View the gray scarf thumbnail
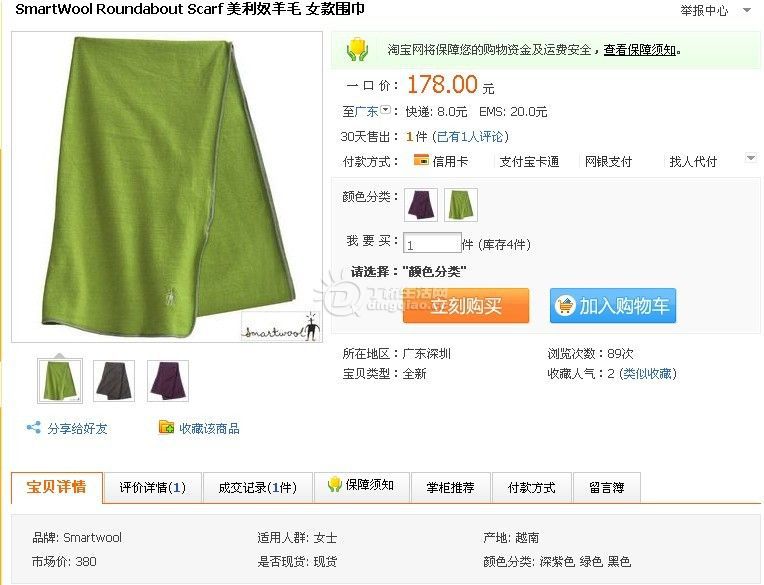Image resolution: width=764 pixels, height=585 pixels. [114, 381]
